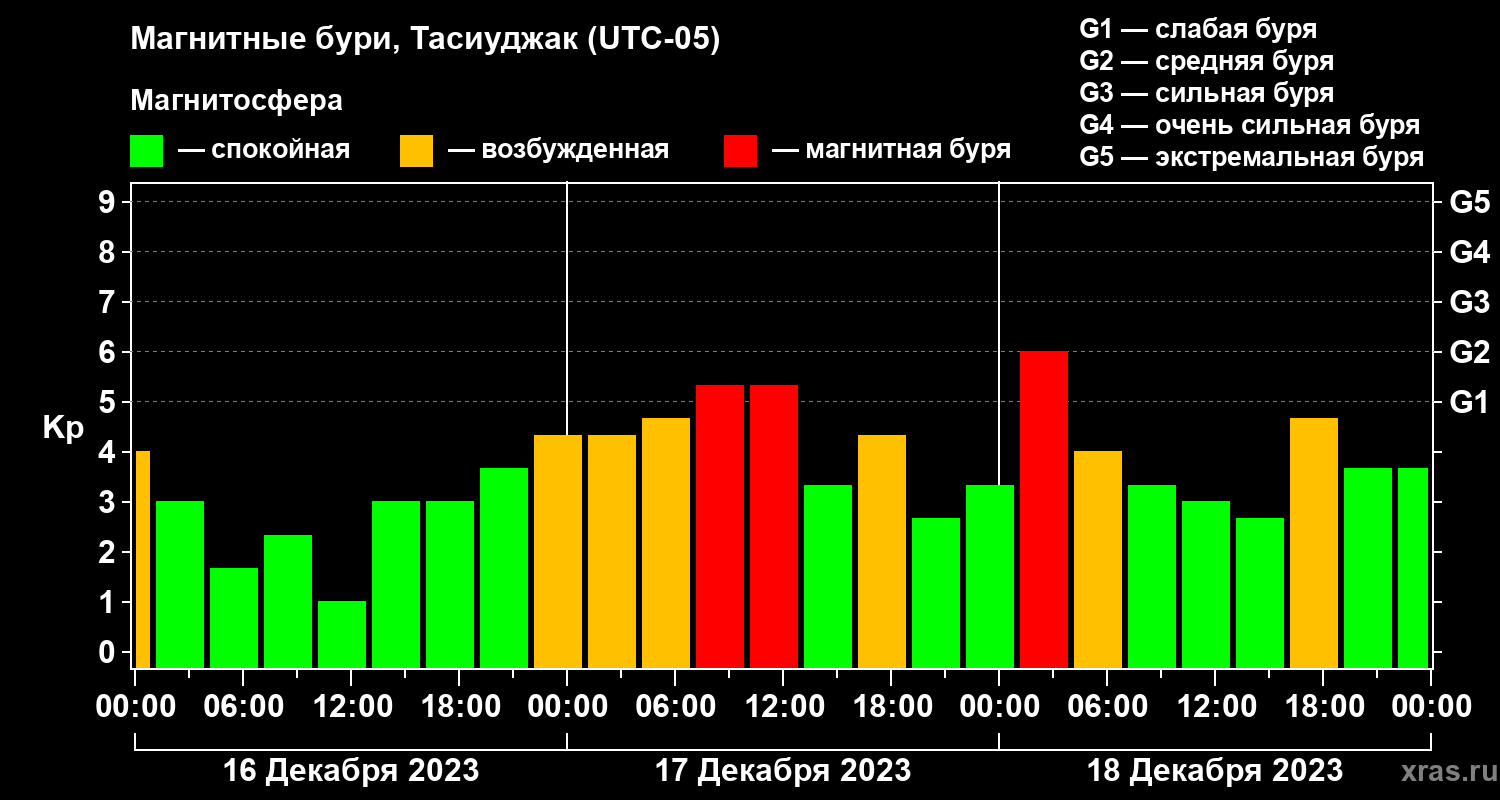Click the '06:00' time label under 16 December
Image resolution: width=1500 pixels, height=800 pixels.
243,706
